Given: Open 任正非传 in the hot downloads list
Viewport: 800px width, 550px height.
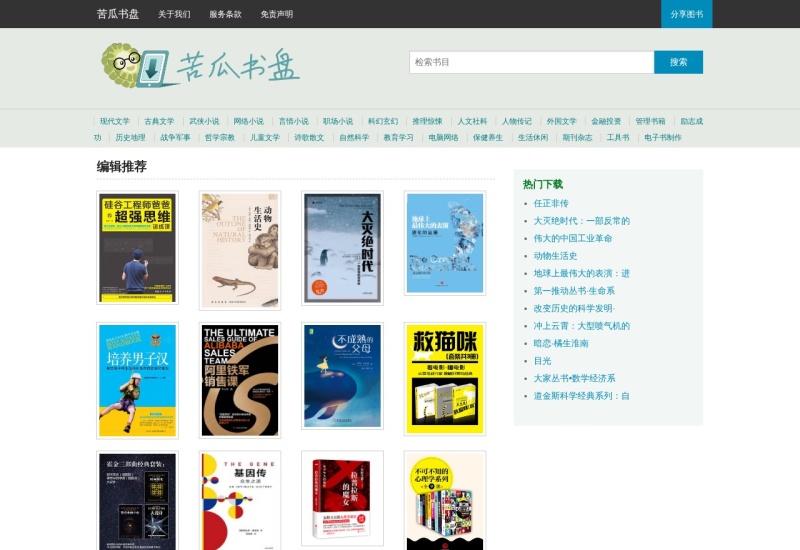Looking at the screenshot, I should pyautogui.click(x=551, y=203).
